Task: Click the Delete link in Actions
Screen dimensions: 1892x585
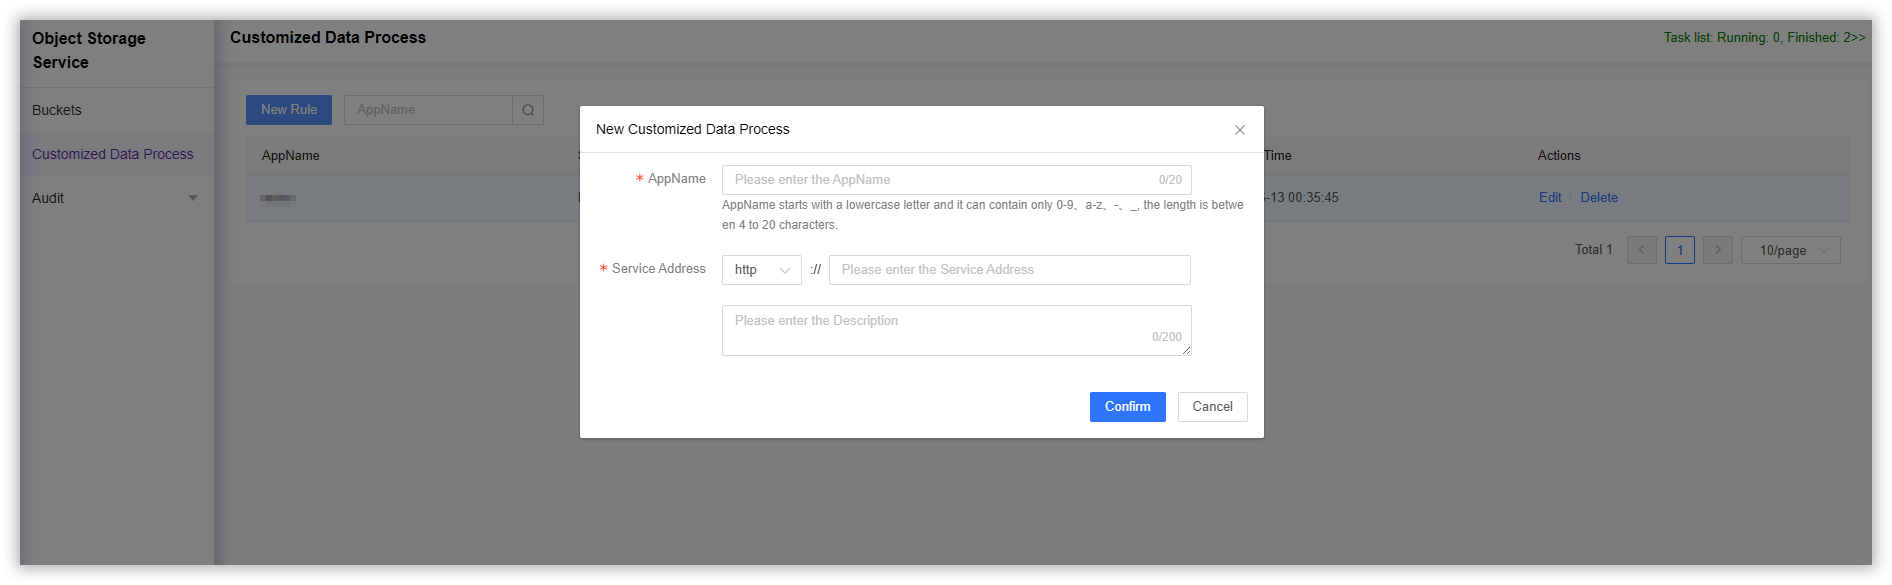Action: (x=1599, y=198)
